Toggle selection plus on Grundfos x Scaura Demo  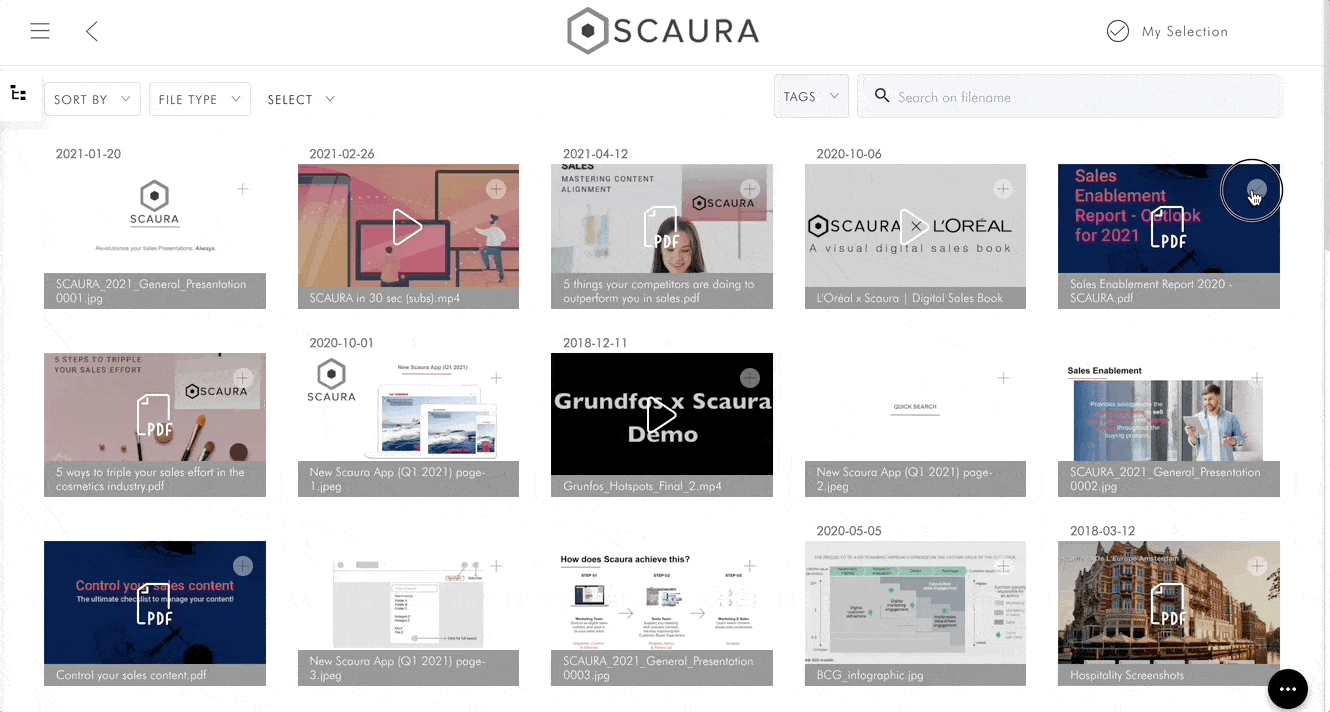[x=750, y=378]
